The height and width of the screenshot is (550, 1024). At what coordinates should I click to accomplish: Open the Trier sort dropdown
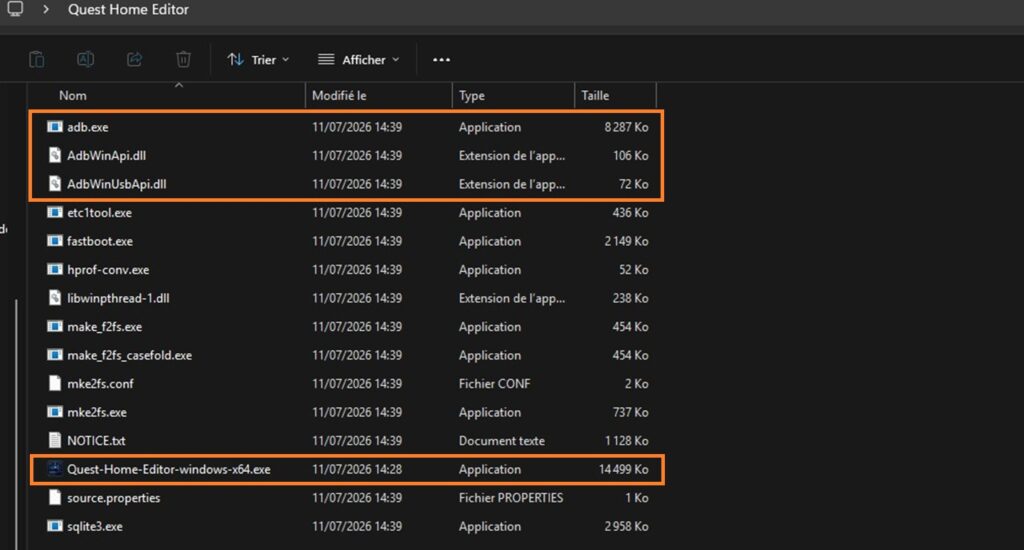(x=259, y=59)
